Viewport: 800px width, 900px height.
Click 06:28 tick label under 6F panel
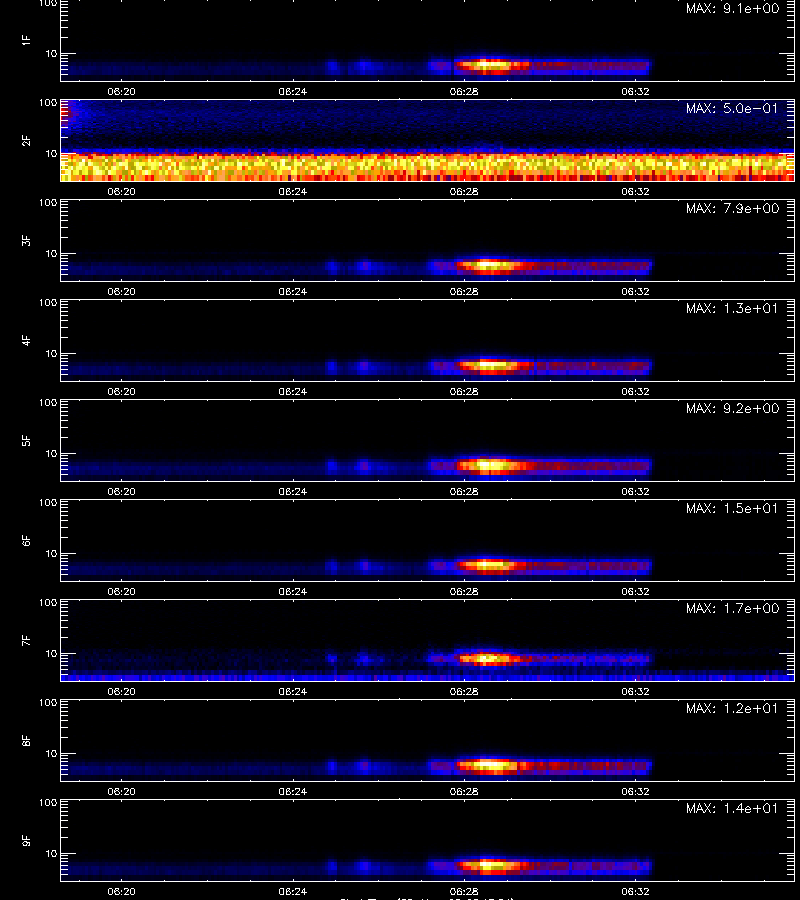[464, 591]
